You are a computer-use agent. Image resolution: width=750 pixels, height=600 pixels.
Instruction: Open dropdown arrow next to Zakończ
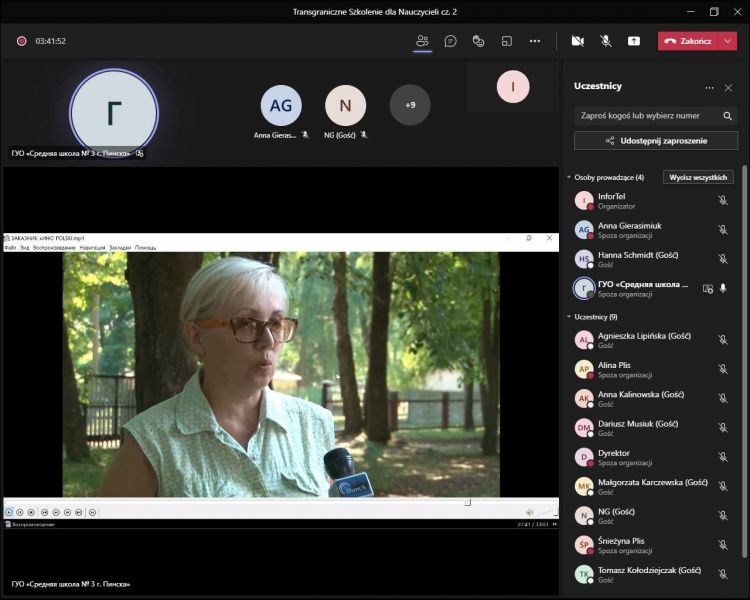728,41
